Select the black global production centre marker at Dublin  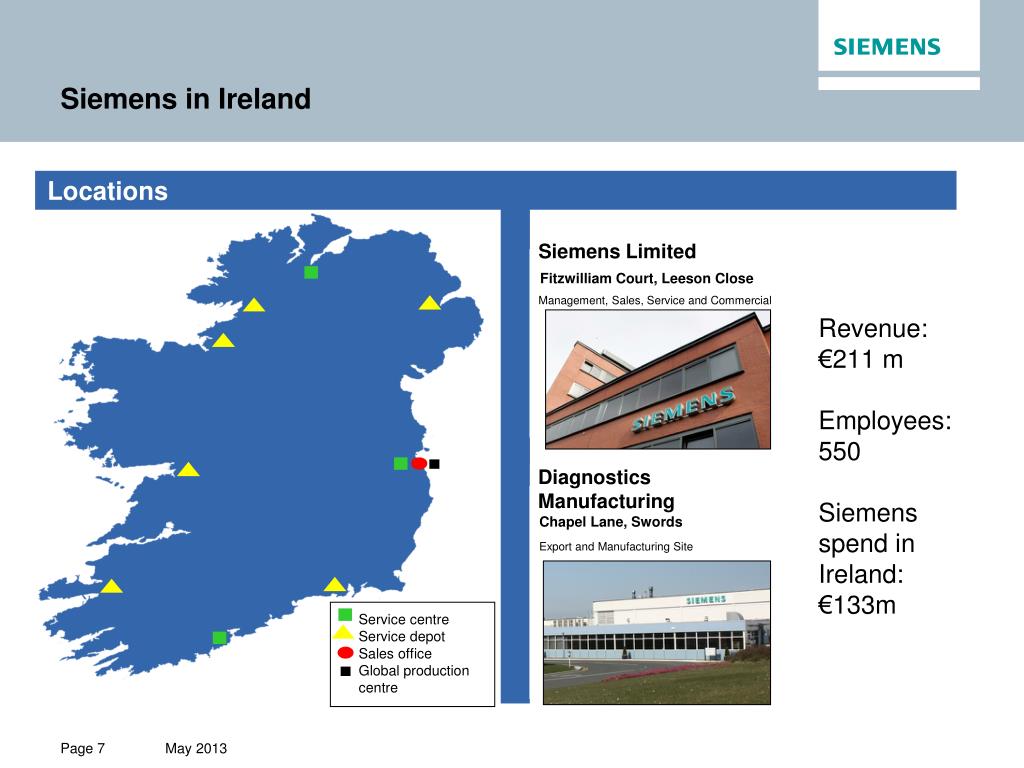(x=434, y=464)
